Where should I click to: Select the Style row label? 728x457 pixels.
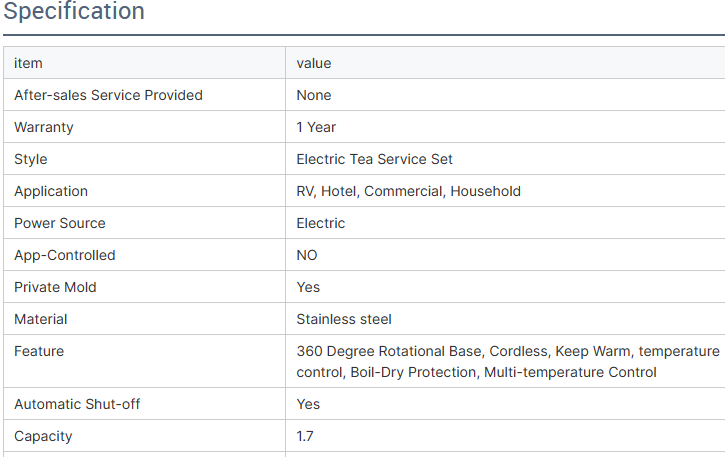(31, 159)
